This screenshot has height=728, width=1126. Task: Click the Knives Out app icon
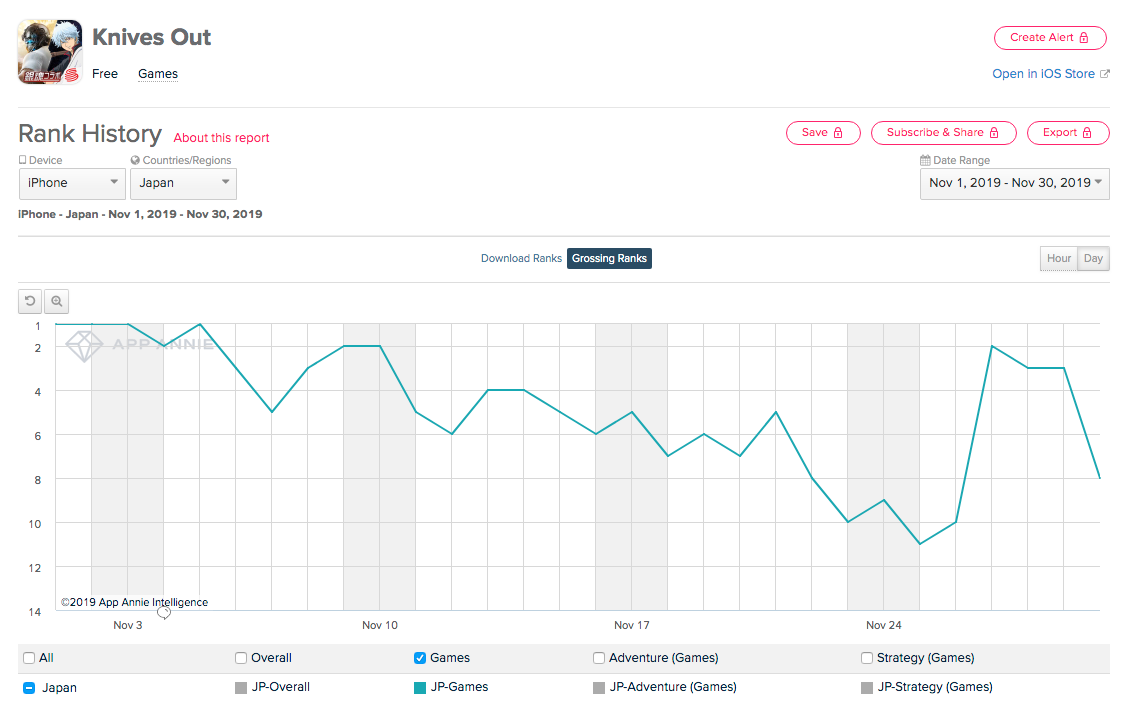50,52
